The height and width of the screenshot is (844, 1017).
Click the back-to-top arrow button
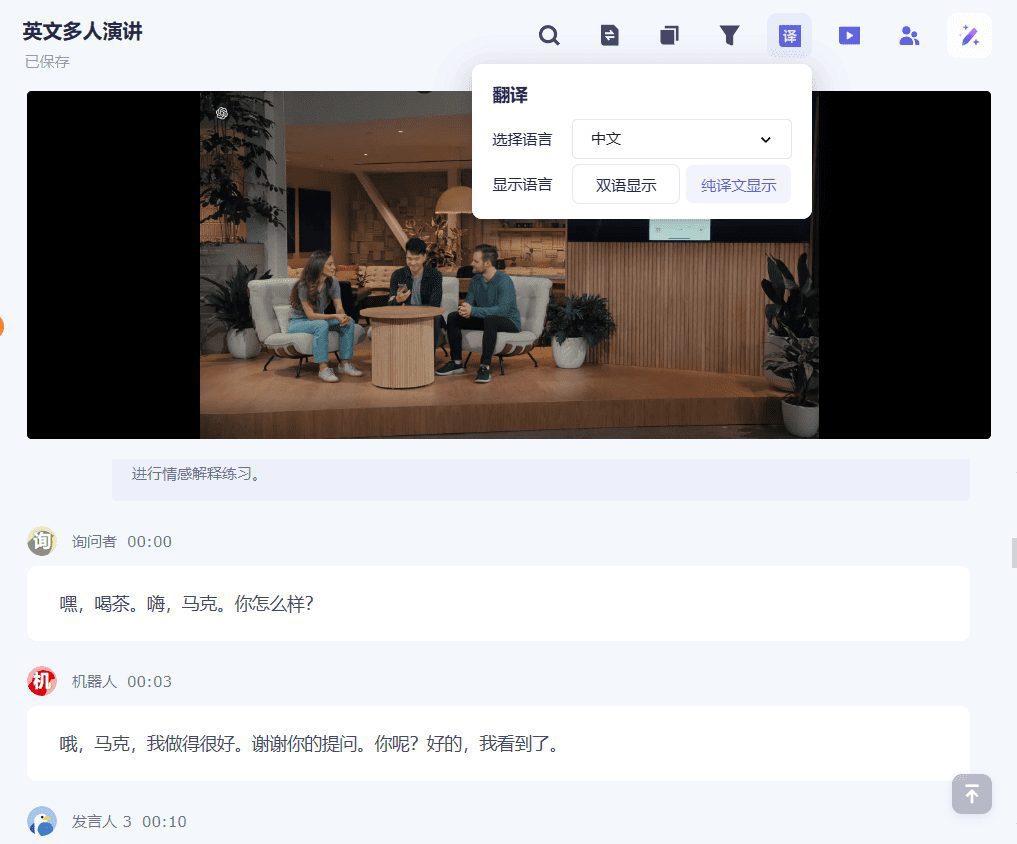(972, 793)
